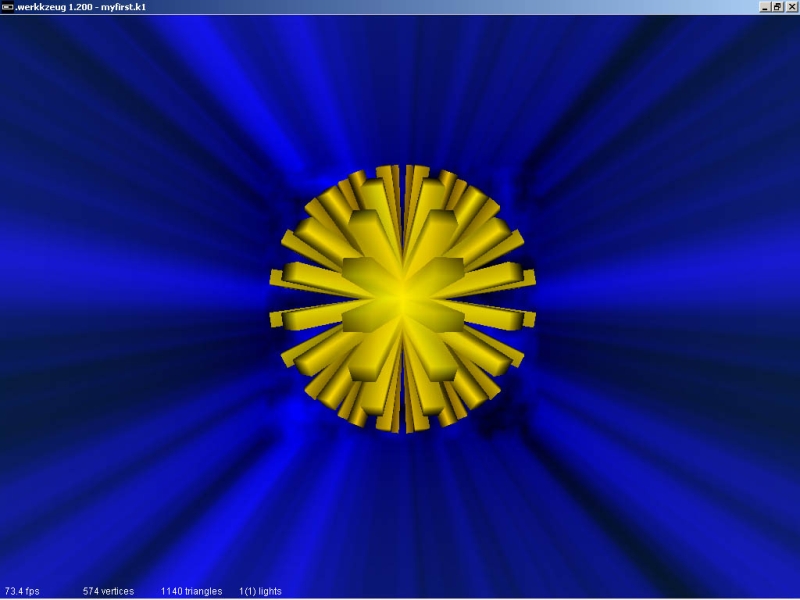The width and height of the screenshot is (800, 600).
Task: Click the '1(1) lights' status text
Action: [260, 591]
